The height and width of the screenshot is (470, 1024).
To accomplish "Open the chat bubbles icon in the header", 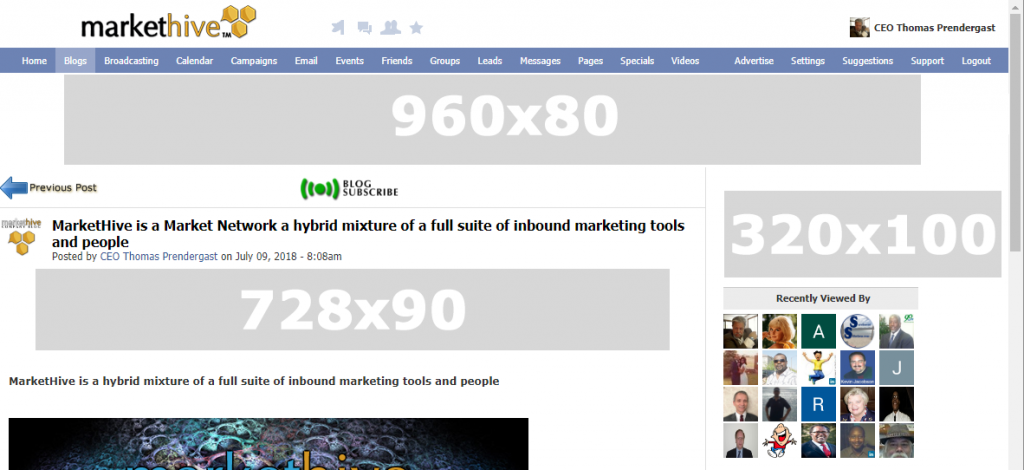I will click(364, 27).
